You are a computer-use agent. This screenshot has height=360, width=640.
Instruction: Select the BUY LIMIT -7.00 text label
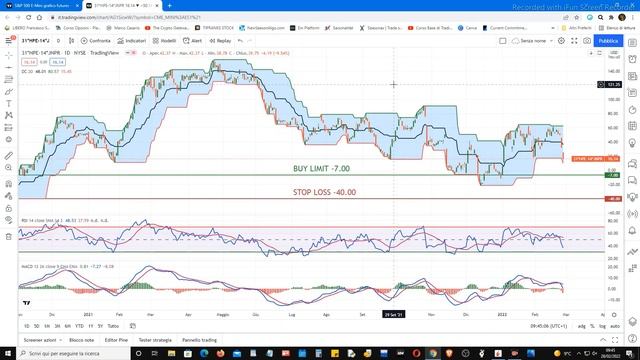point(321,169)
